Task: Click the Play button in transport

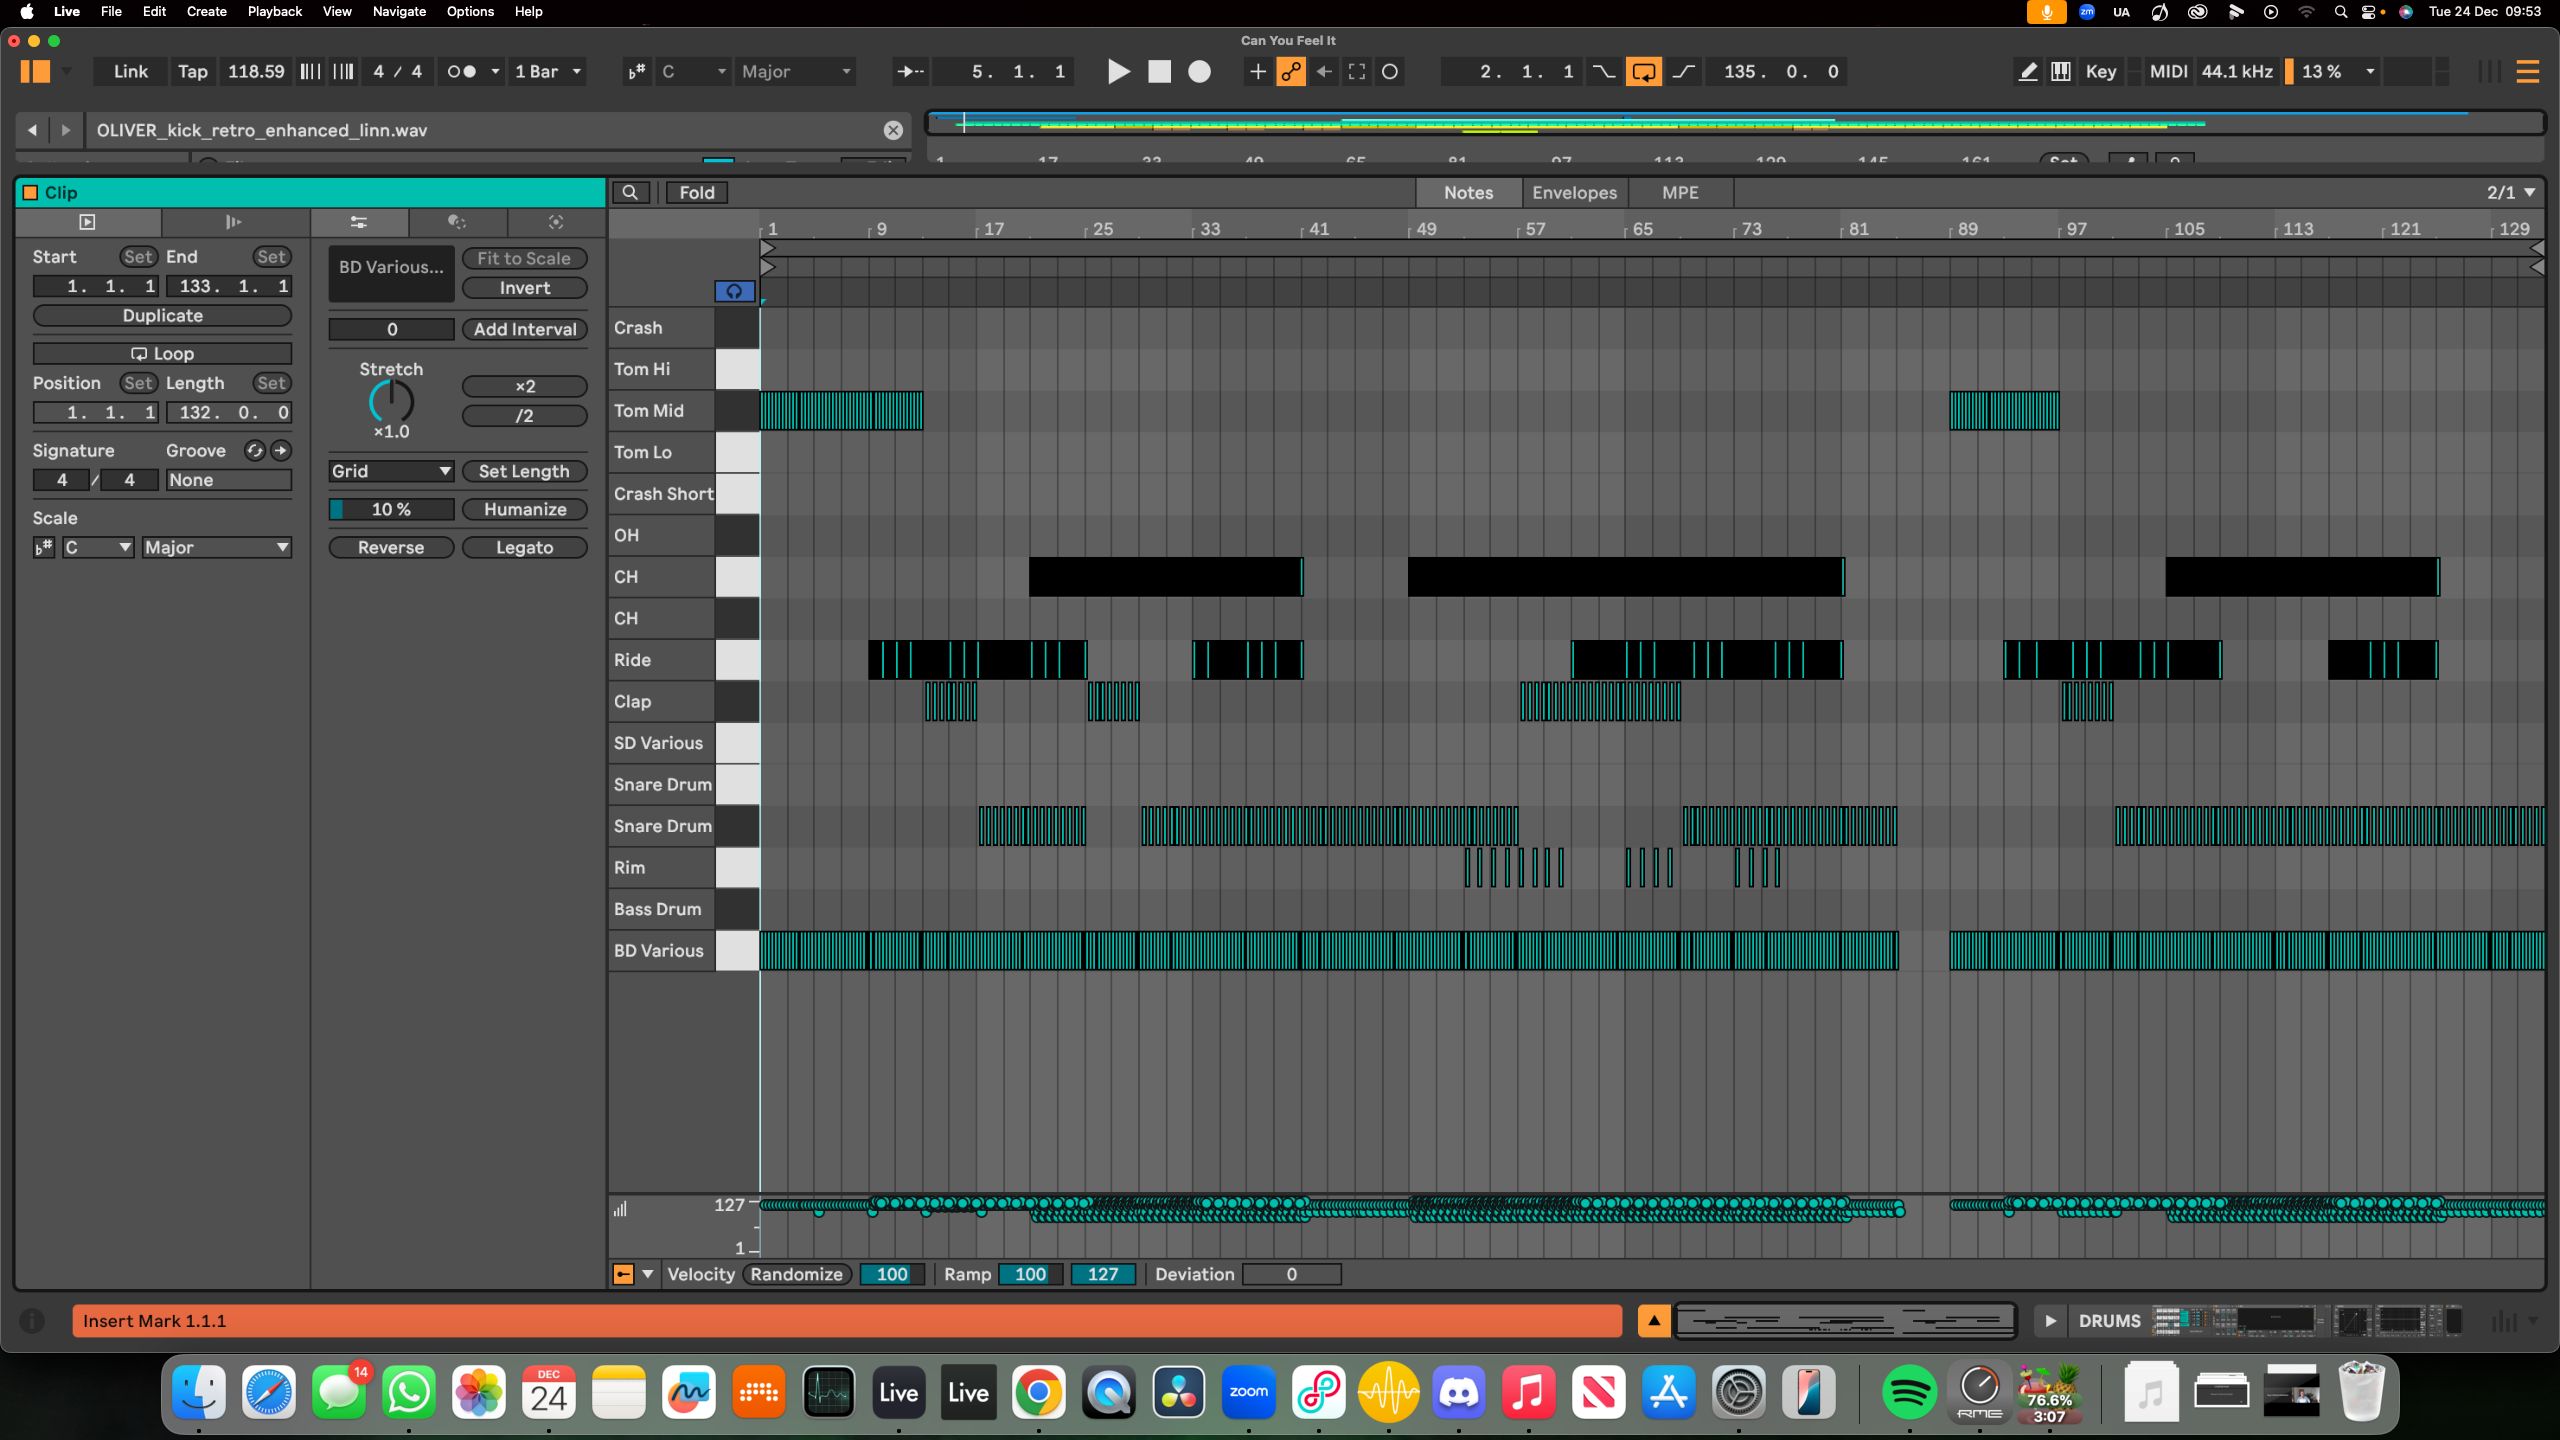Action: coord(1119,72)
